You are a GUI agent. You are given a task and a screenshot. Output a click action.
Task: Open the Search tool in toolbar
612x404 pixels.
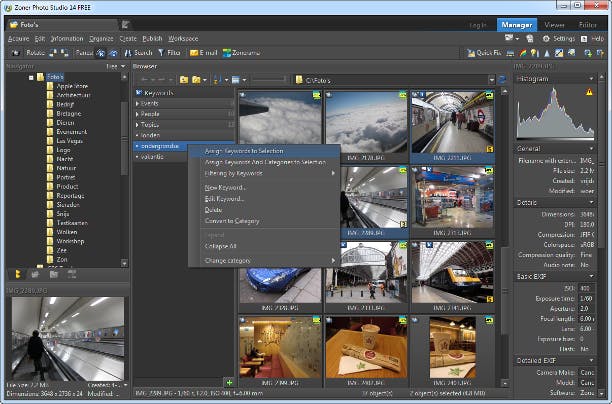[137, 52]
